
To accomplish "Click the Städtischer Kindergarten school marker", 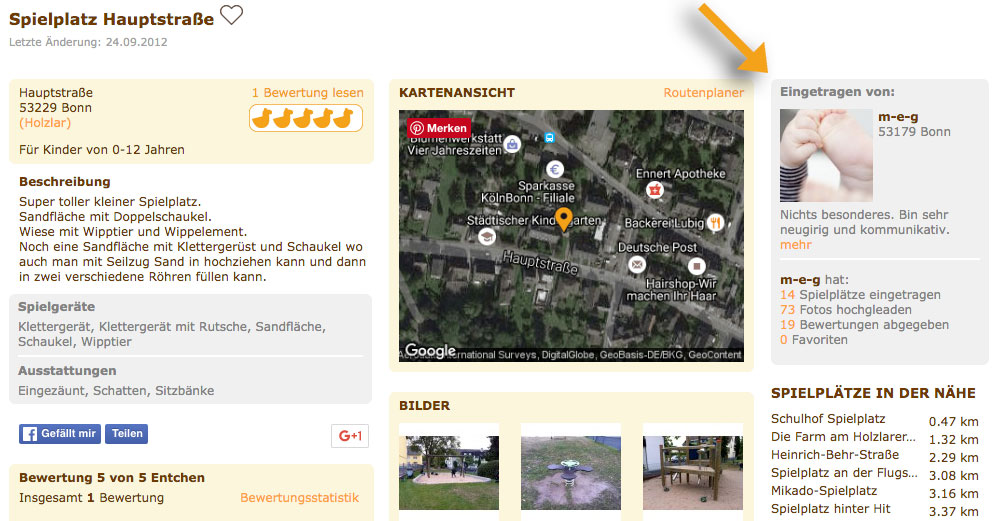I will click(x=487, y=237).
